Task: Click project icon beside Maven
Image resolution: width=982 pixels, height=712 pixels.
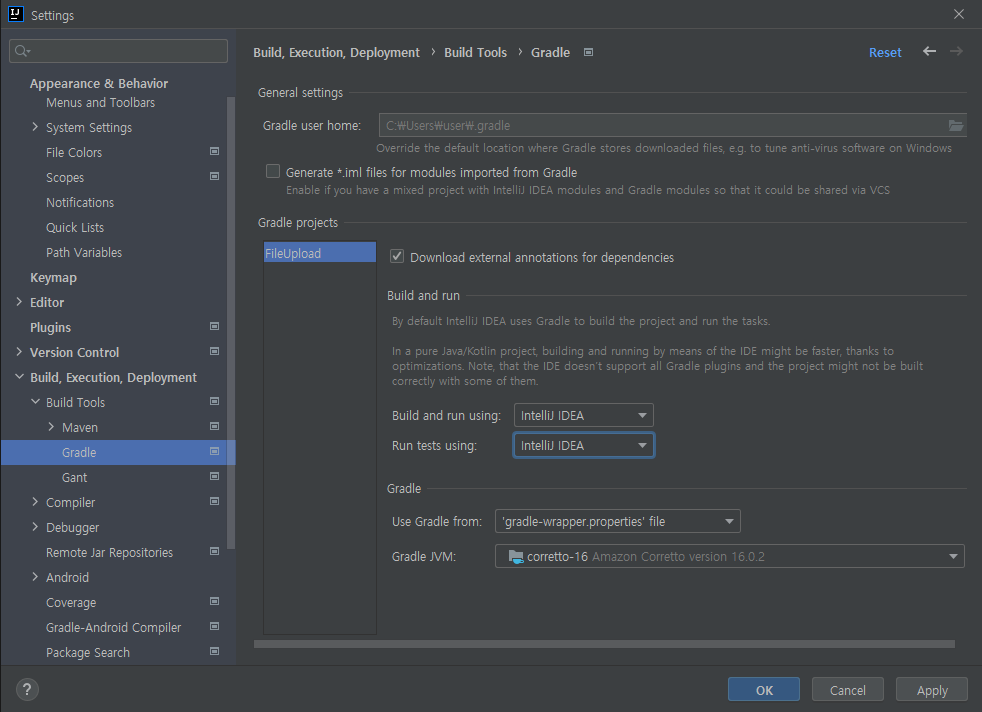Action: click(x=214, y=426)
